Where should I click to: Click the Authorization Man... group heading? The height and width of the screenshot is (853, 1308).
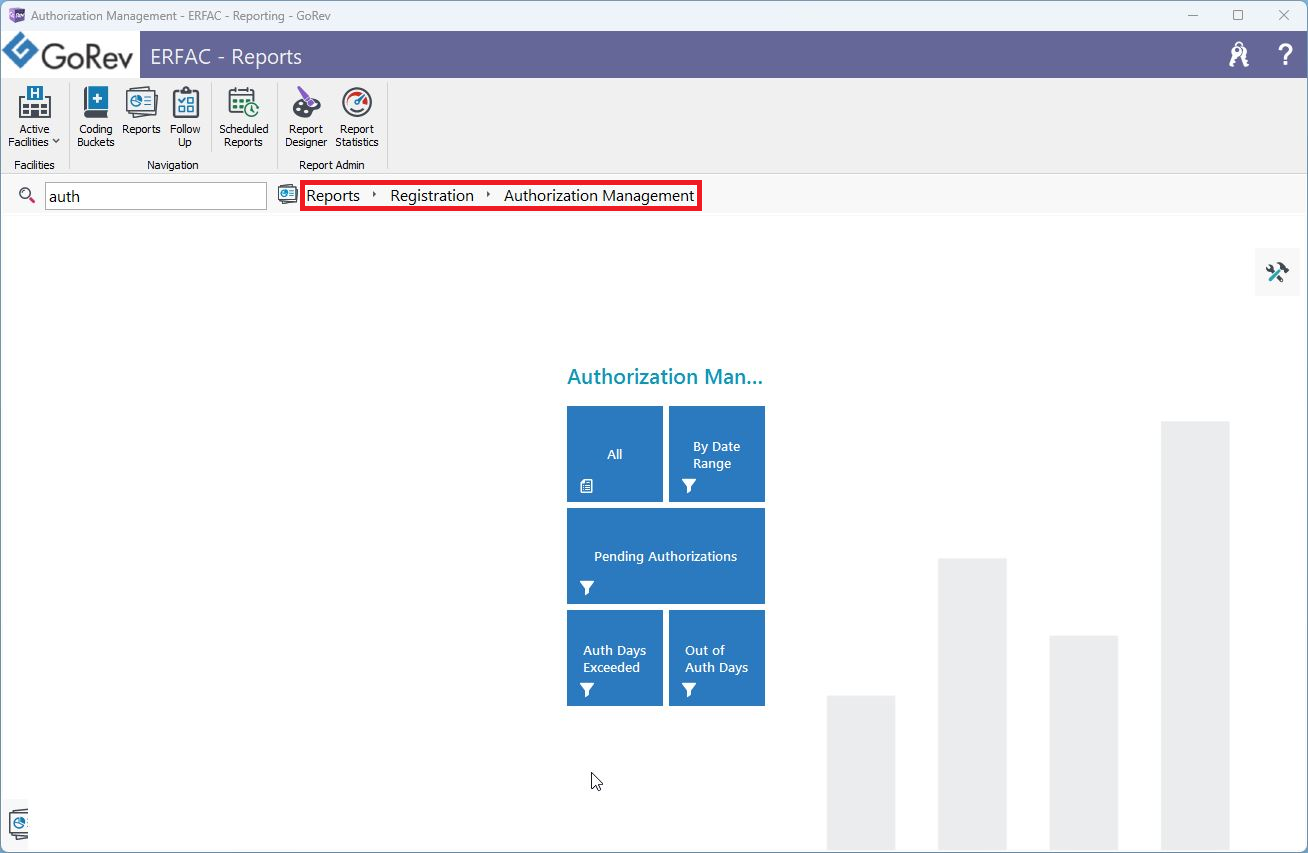665,377
